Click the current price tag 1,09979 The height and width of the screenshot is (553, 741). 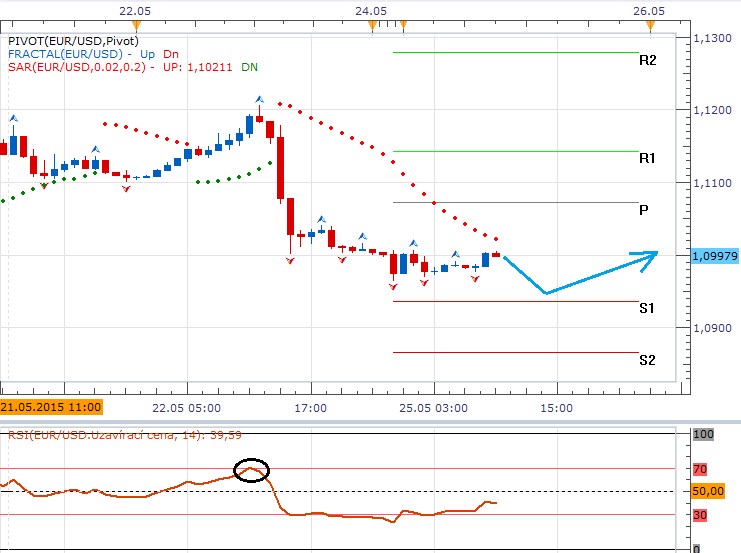[x=714, y=257]
